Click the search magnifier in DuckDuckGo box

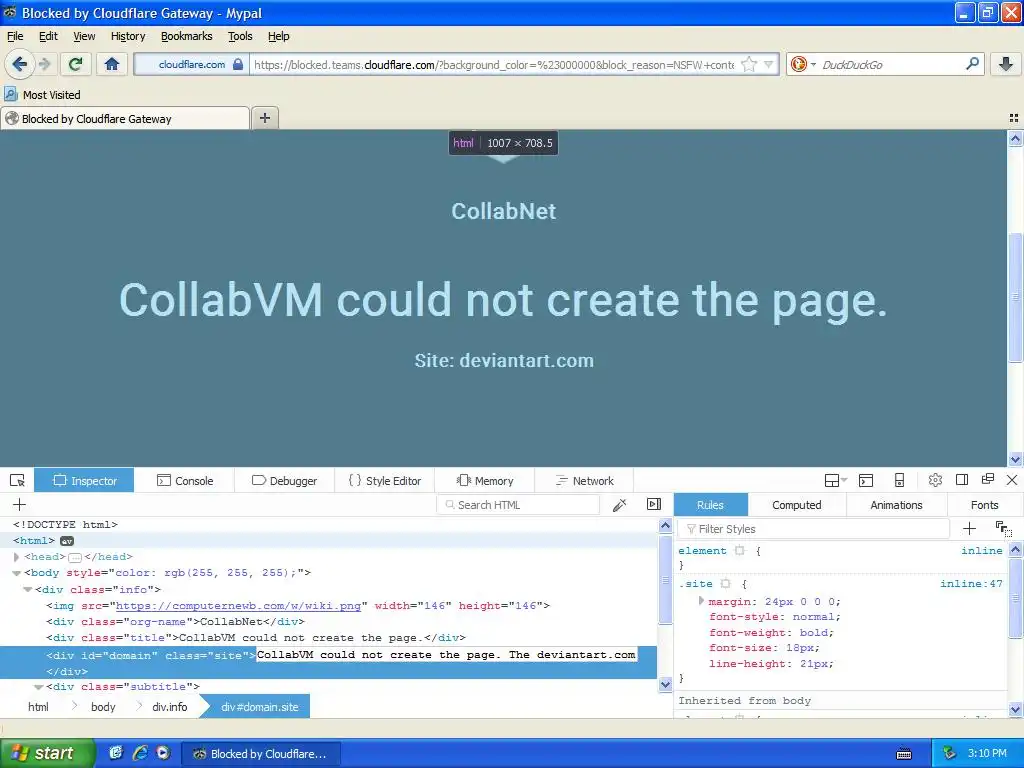(x=972, y=64)
